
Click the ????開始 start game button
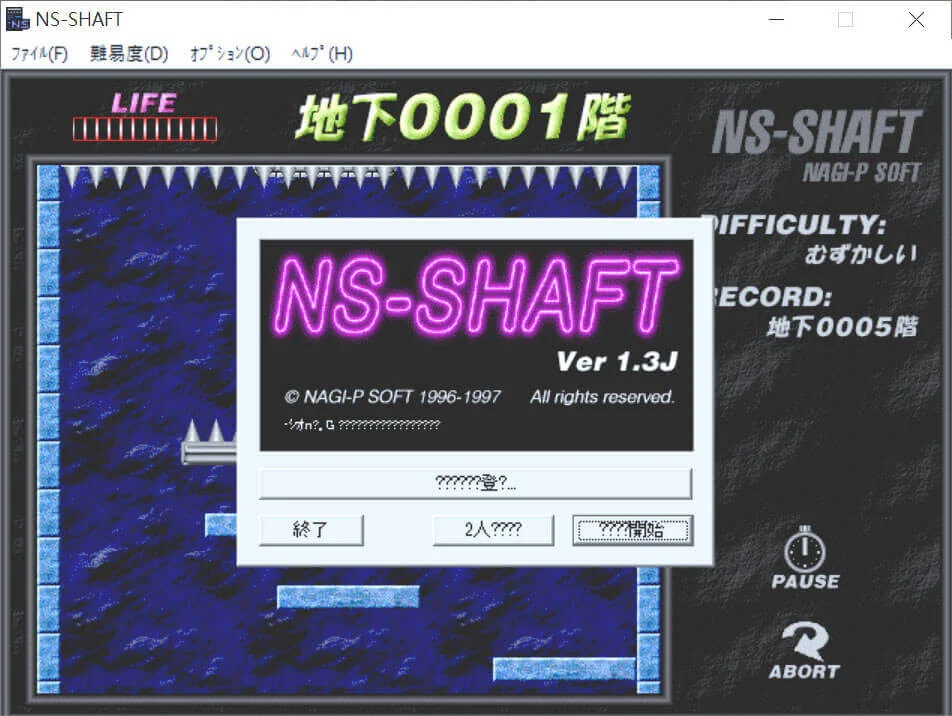click(632, 530)
